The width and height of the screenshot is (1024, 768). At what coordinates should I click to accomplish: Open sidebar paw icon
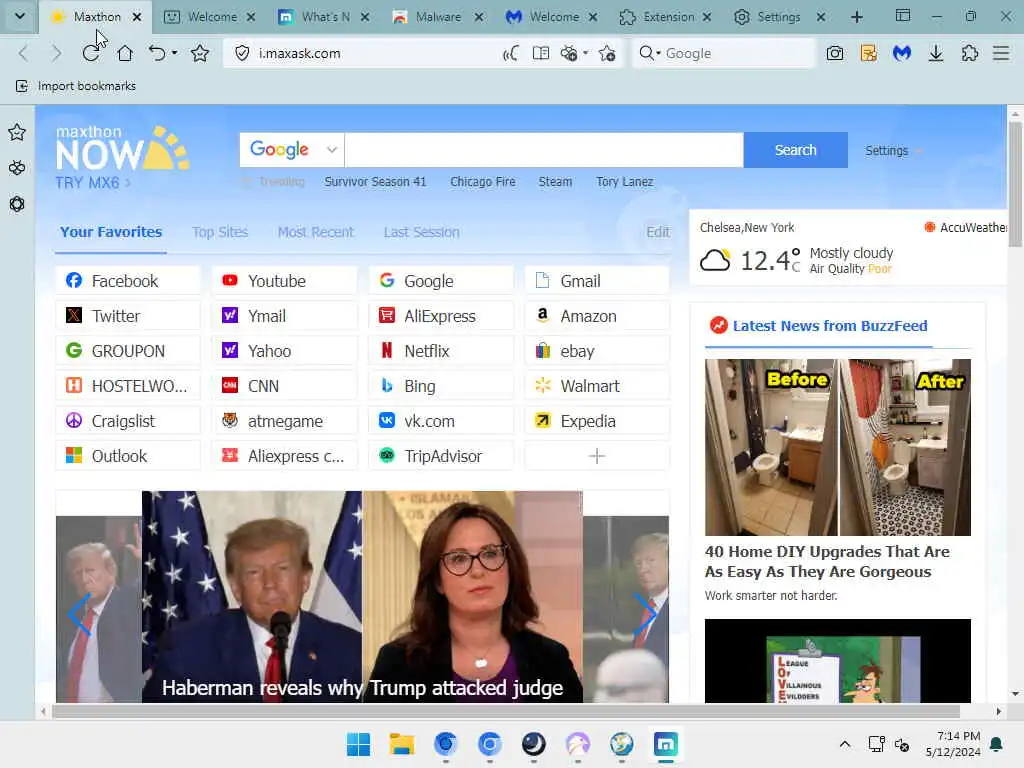(17, 168)
